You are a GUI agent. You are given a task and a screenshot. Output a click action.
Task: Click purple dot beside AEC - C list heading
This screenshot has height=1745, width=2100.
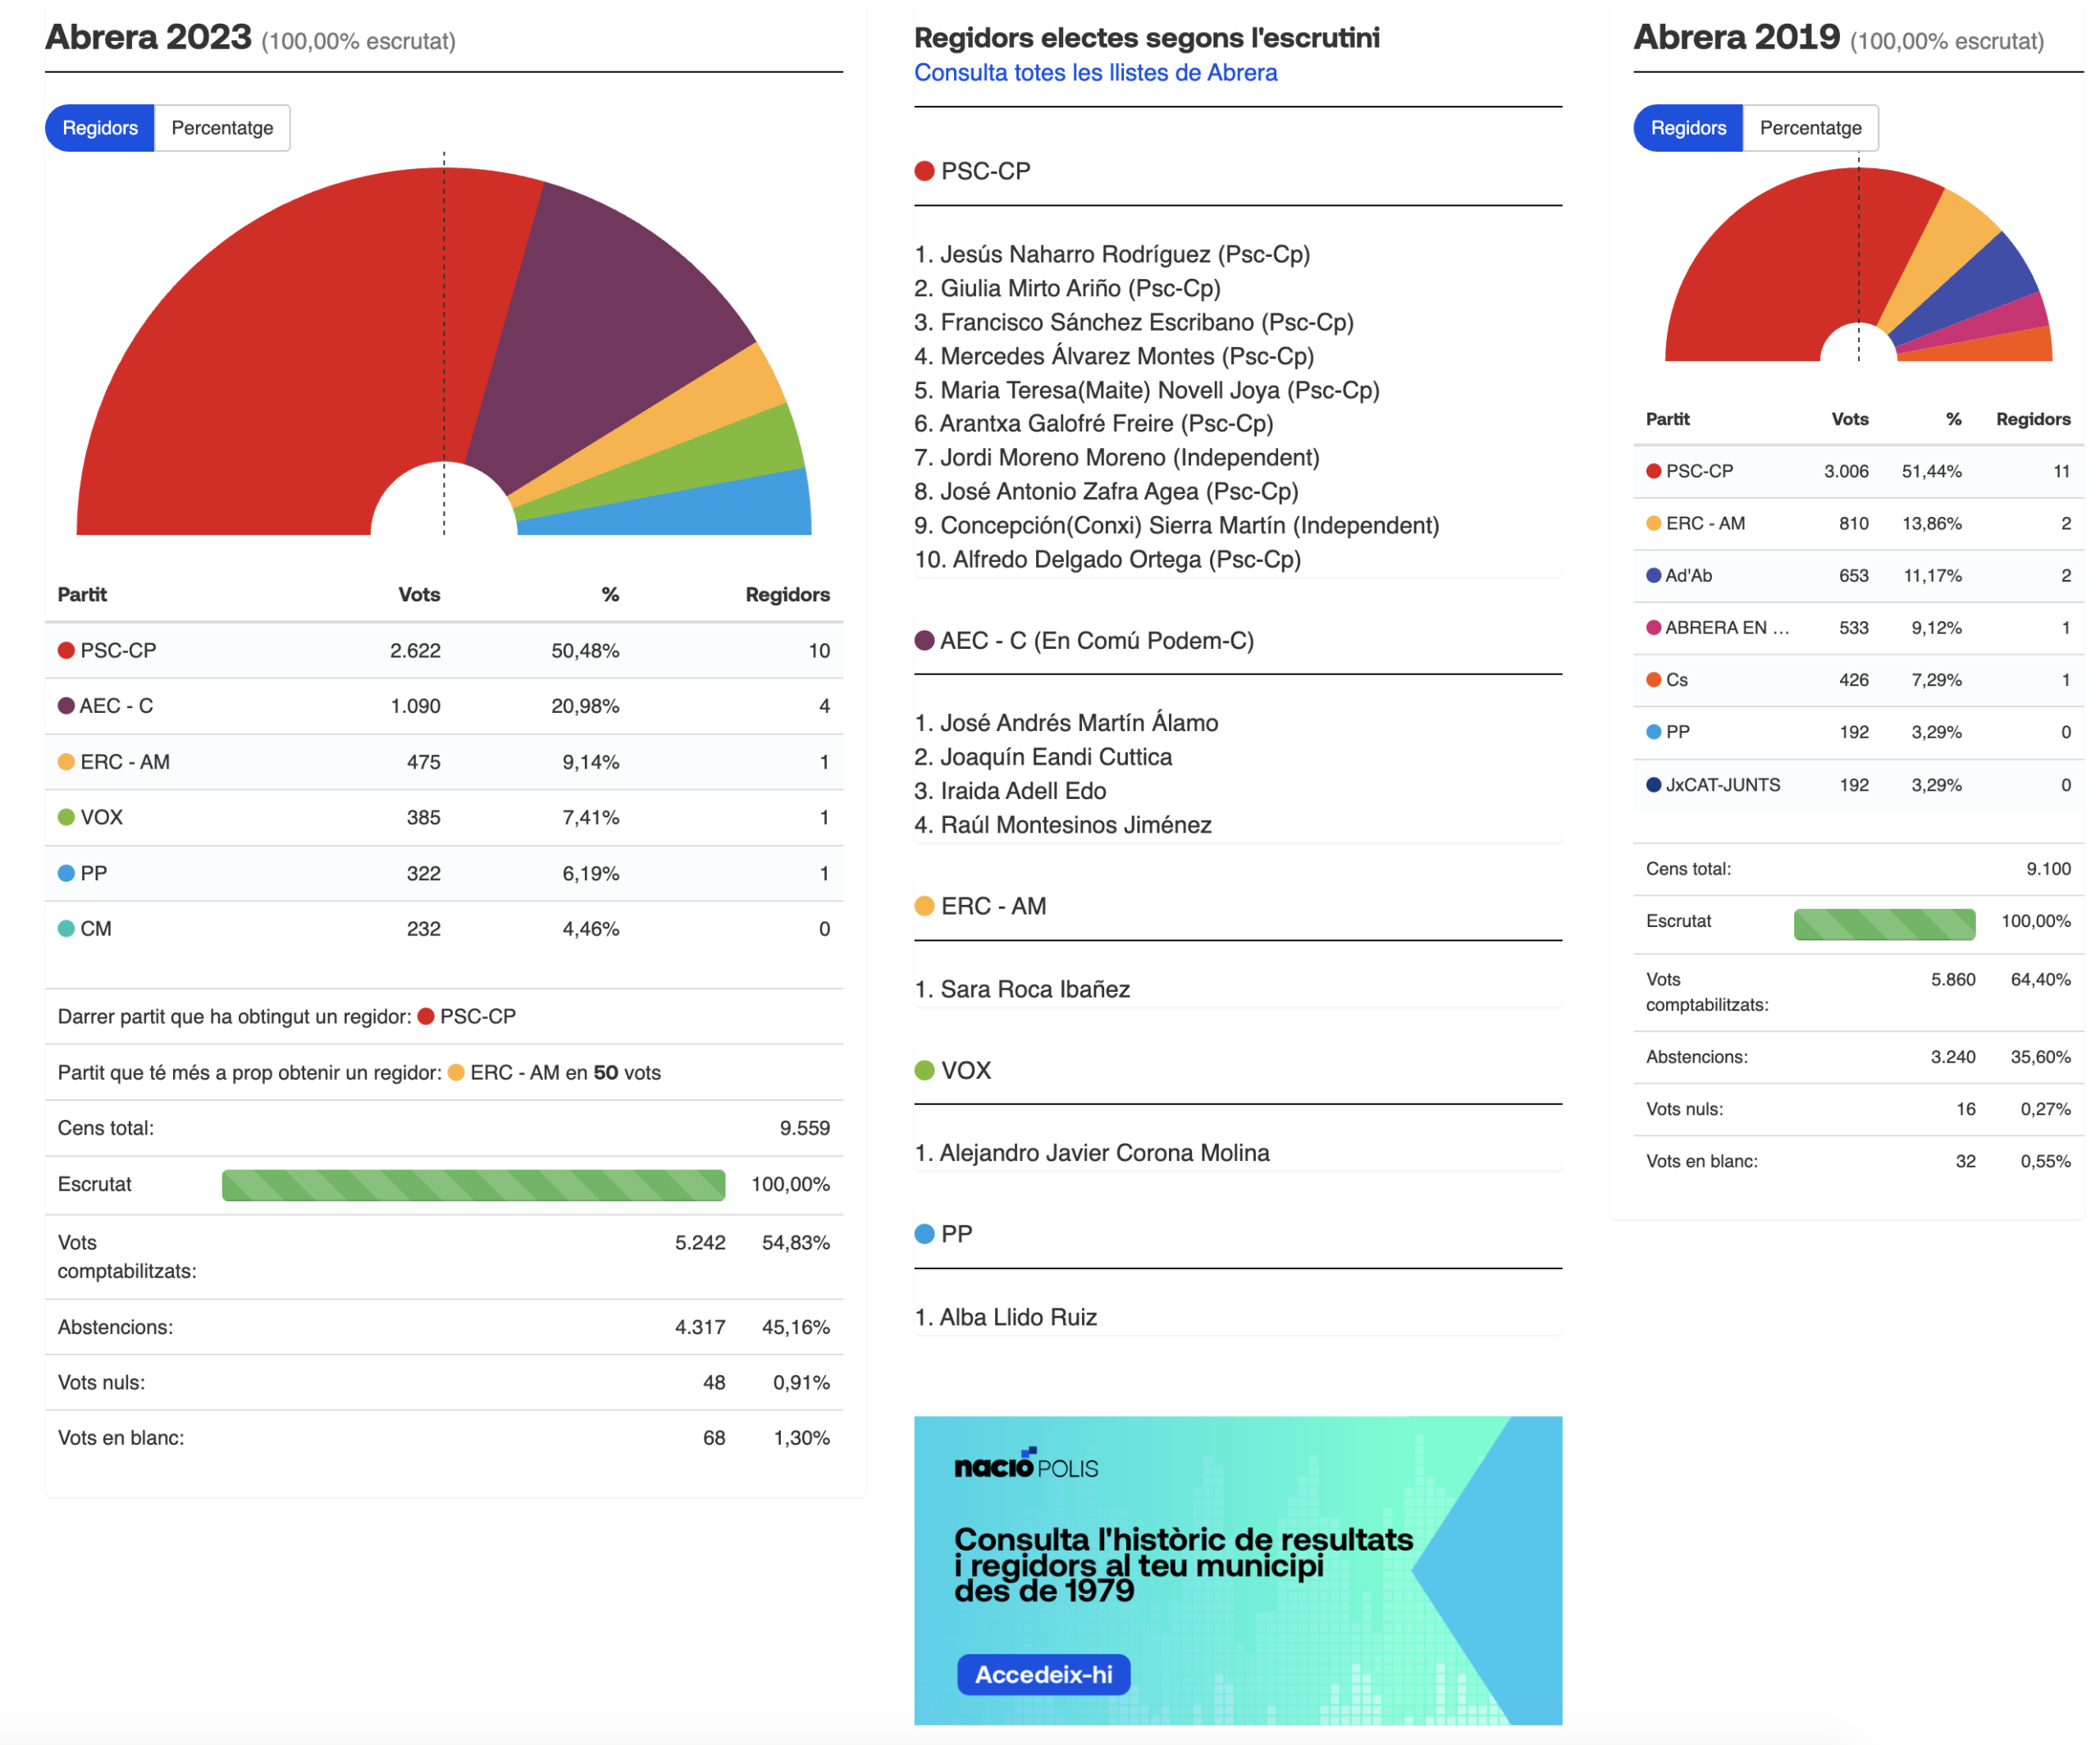pyautogui.click(x=924, y=641)
